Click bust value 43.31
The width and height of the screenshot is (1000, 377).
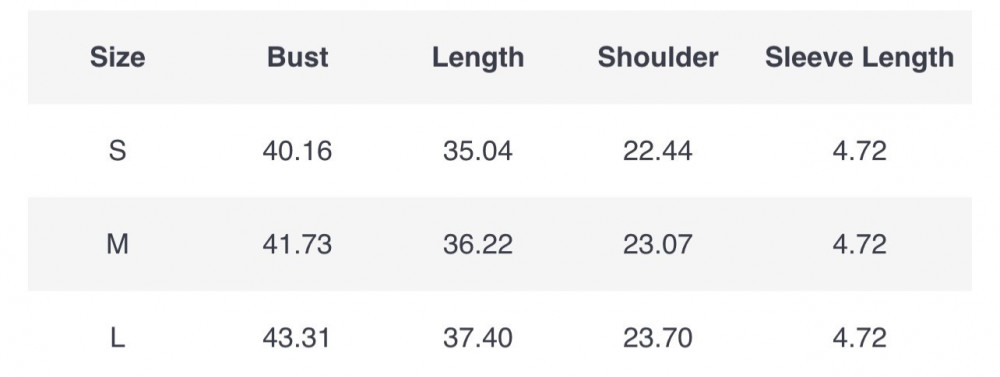click(297, 337)
